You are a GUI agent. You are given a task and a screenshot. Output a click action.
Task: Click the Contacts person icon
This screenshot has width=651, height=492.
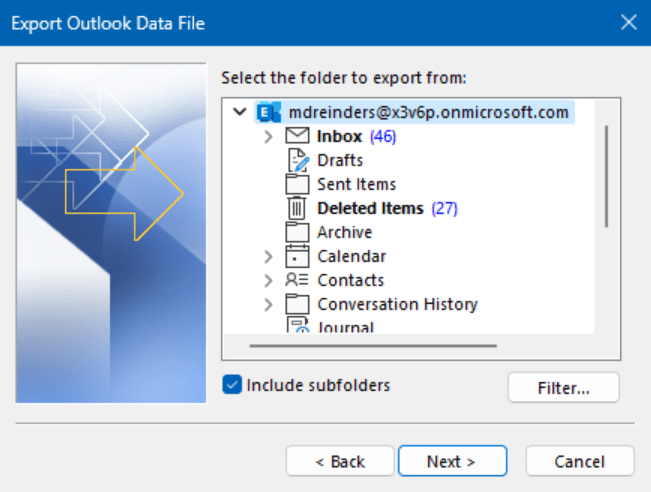[297, 280]
